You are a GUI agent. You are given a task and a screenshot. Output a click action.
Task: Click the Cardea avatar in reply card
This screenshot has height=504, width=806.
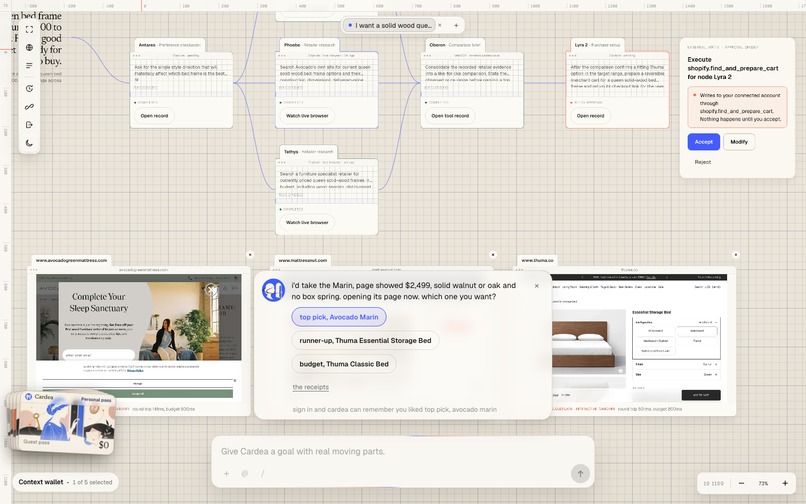click(x=273, y=291)
